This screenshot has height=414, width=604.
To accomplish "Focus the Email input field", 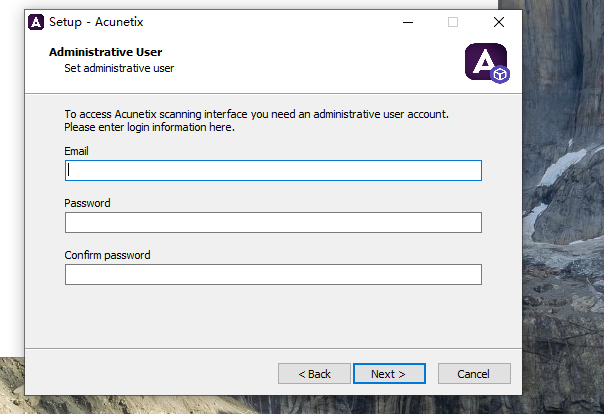I will coord(273,170).
